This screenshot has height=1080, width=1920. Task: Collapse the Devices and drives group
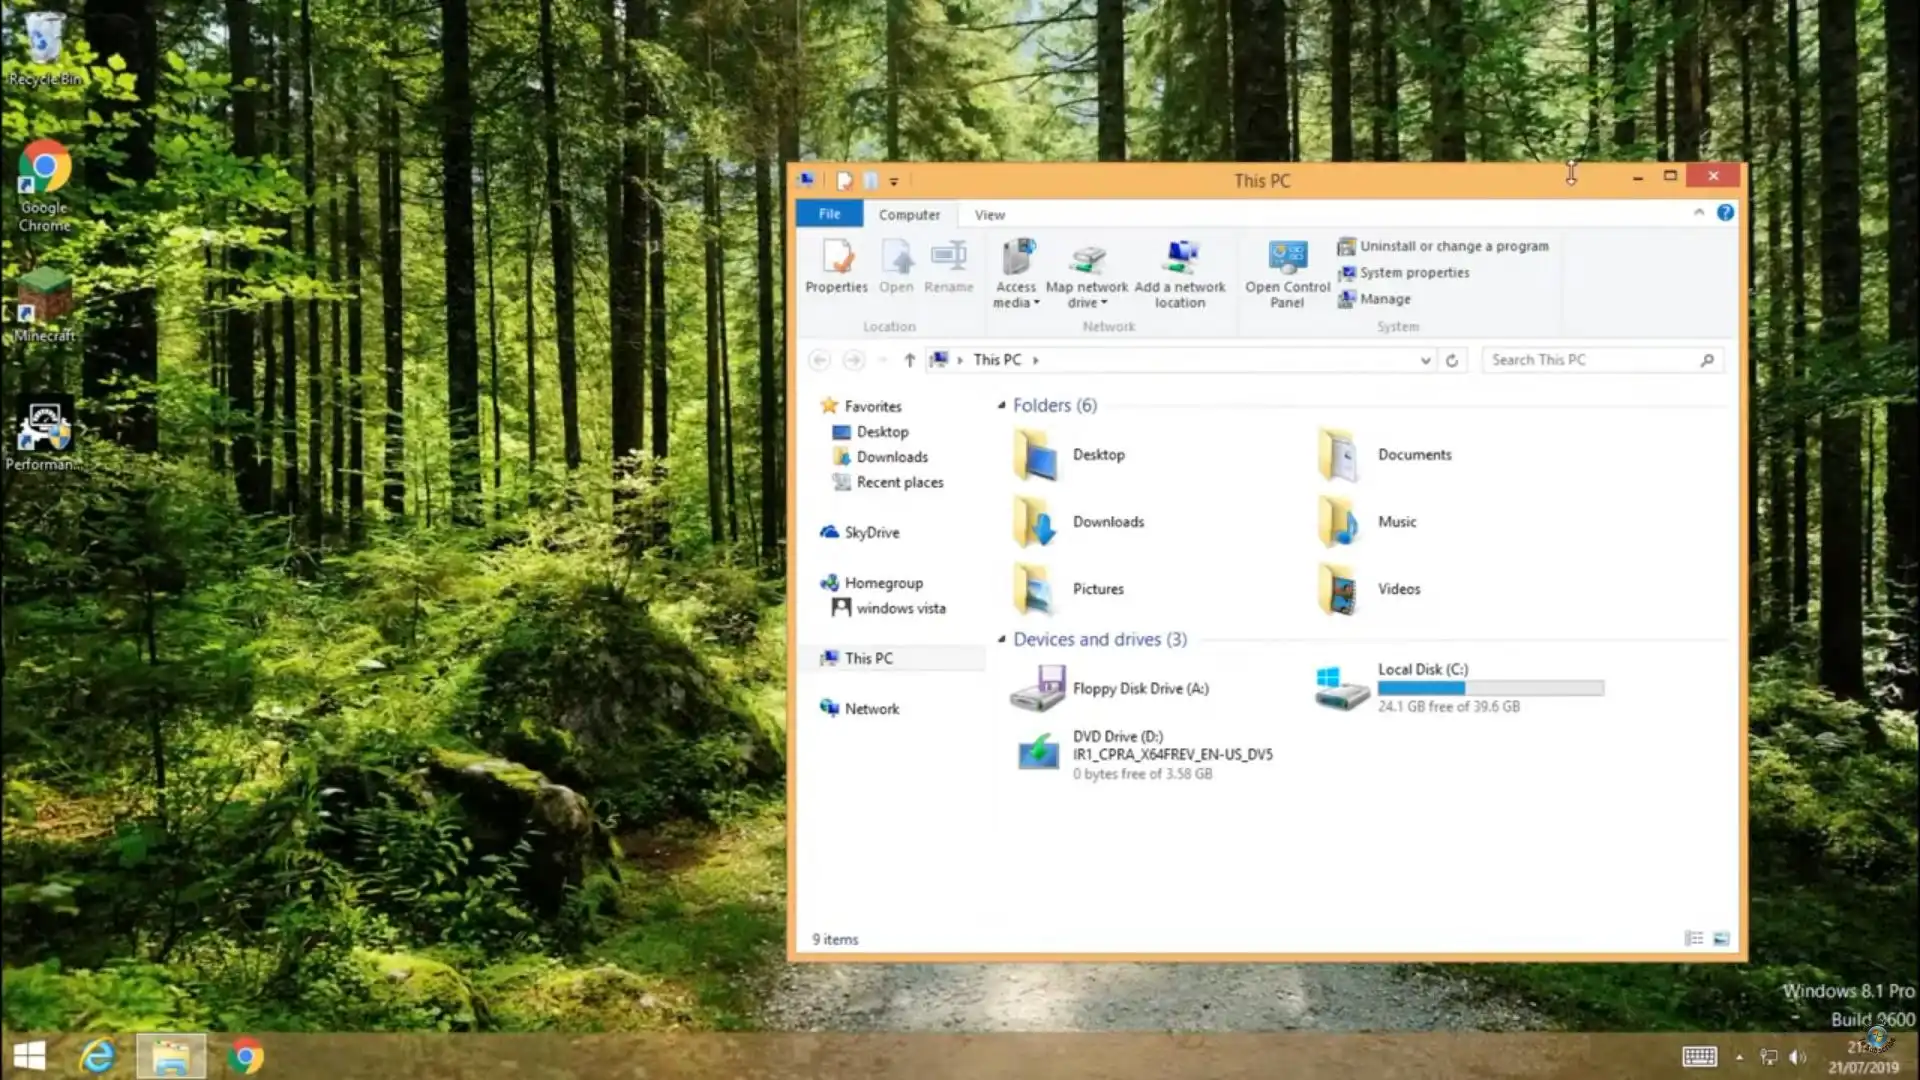(1001, 639)
